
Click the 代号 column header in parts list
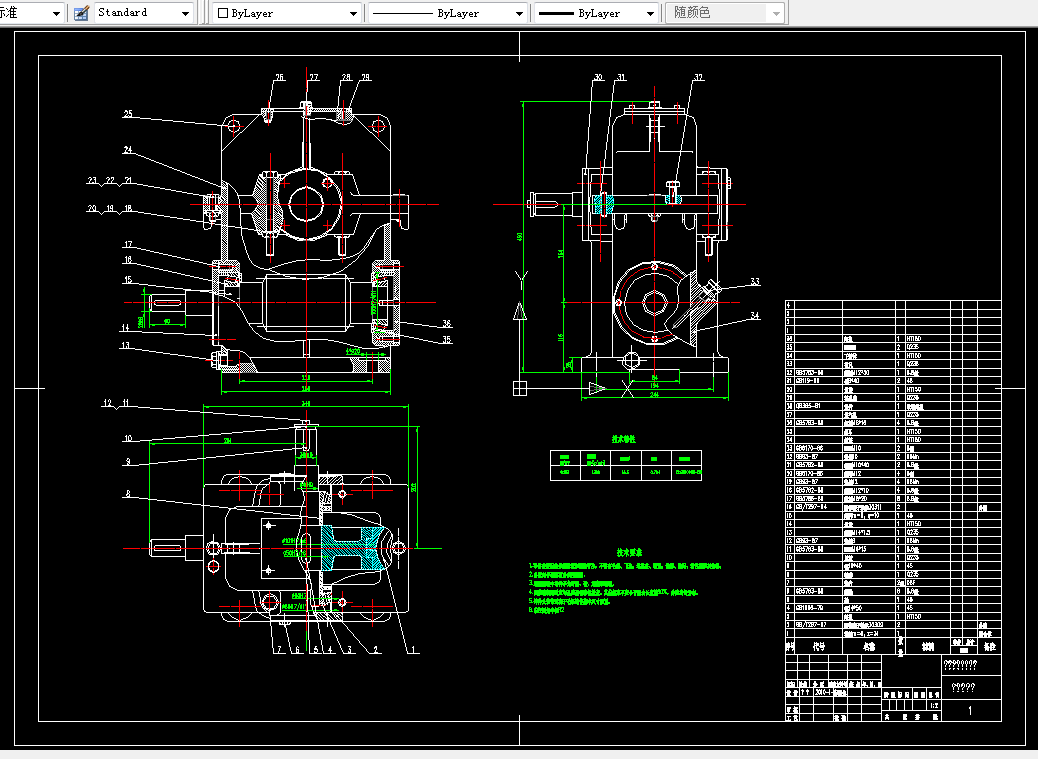click(819, 647)
